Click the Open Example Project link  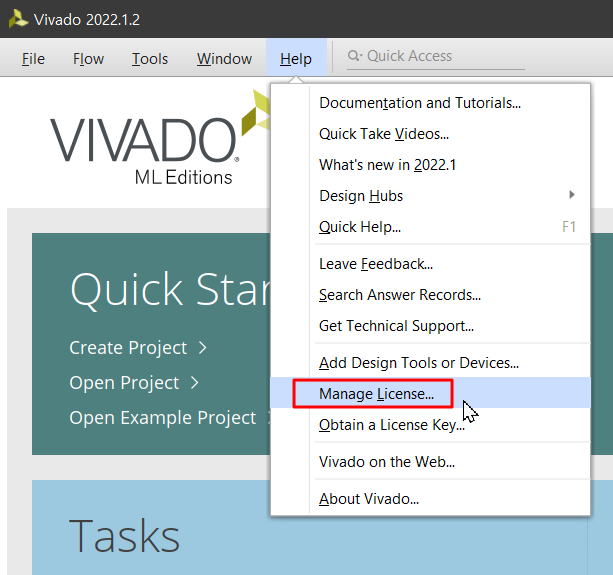pyautogui.click(x=163, y=417)
